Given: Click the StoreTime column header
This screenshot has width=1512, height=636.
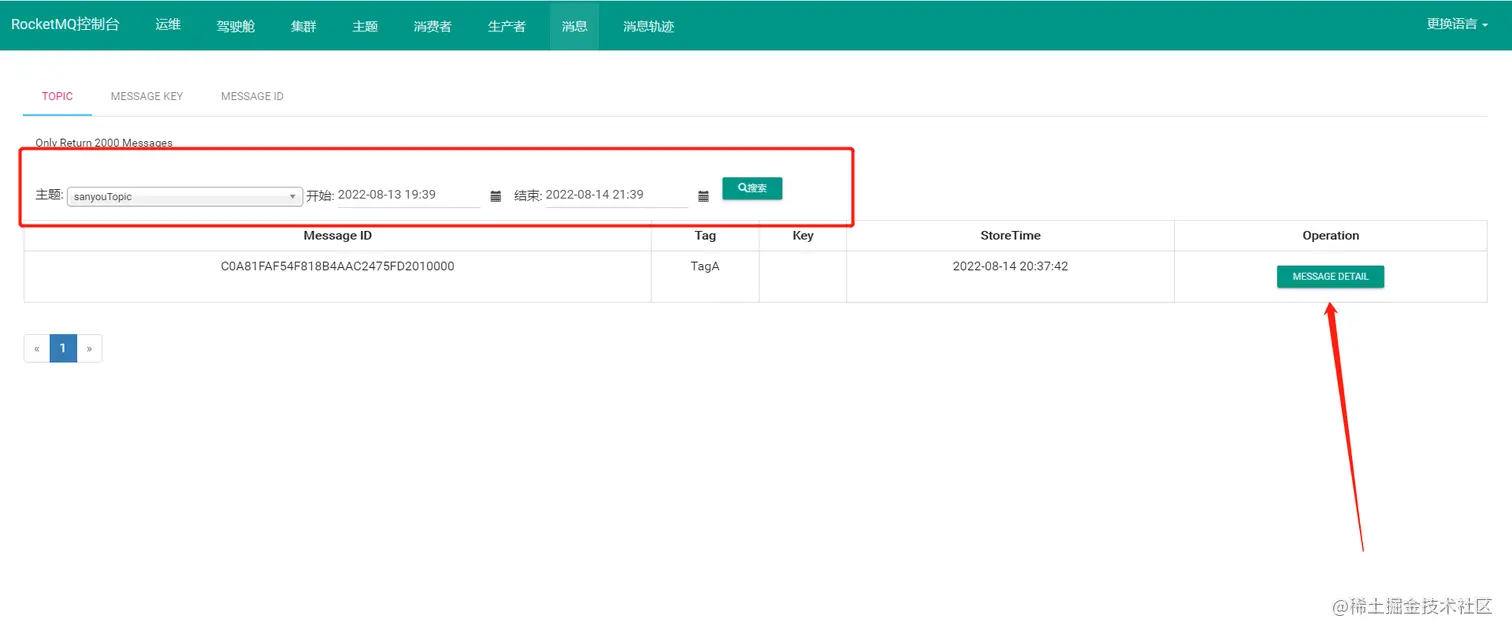Looking at the screenshot, I should [1010, 236].
